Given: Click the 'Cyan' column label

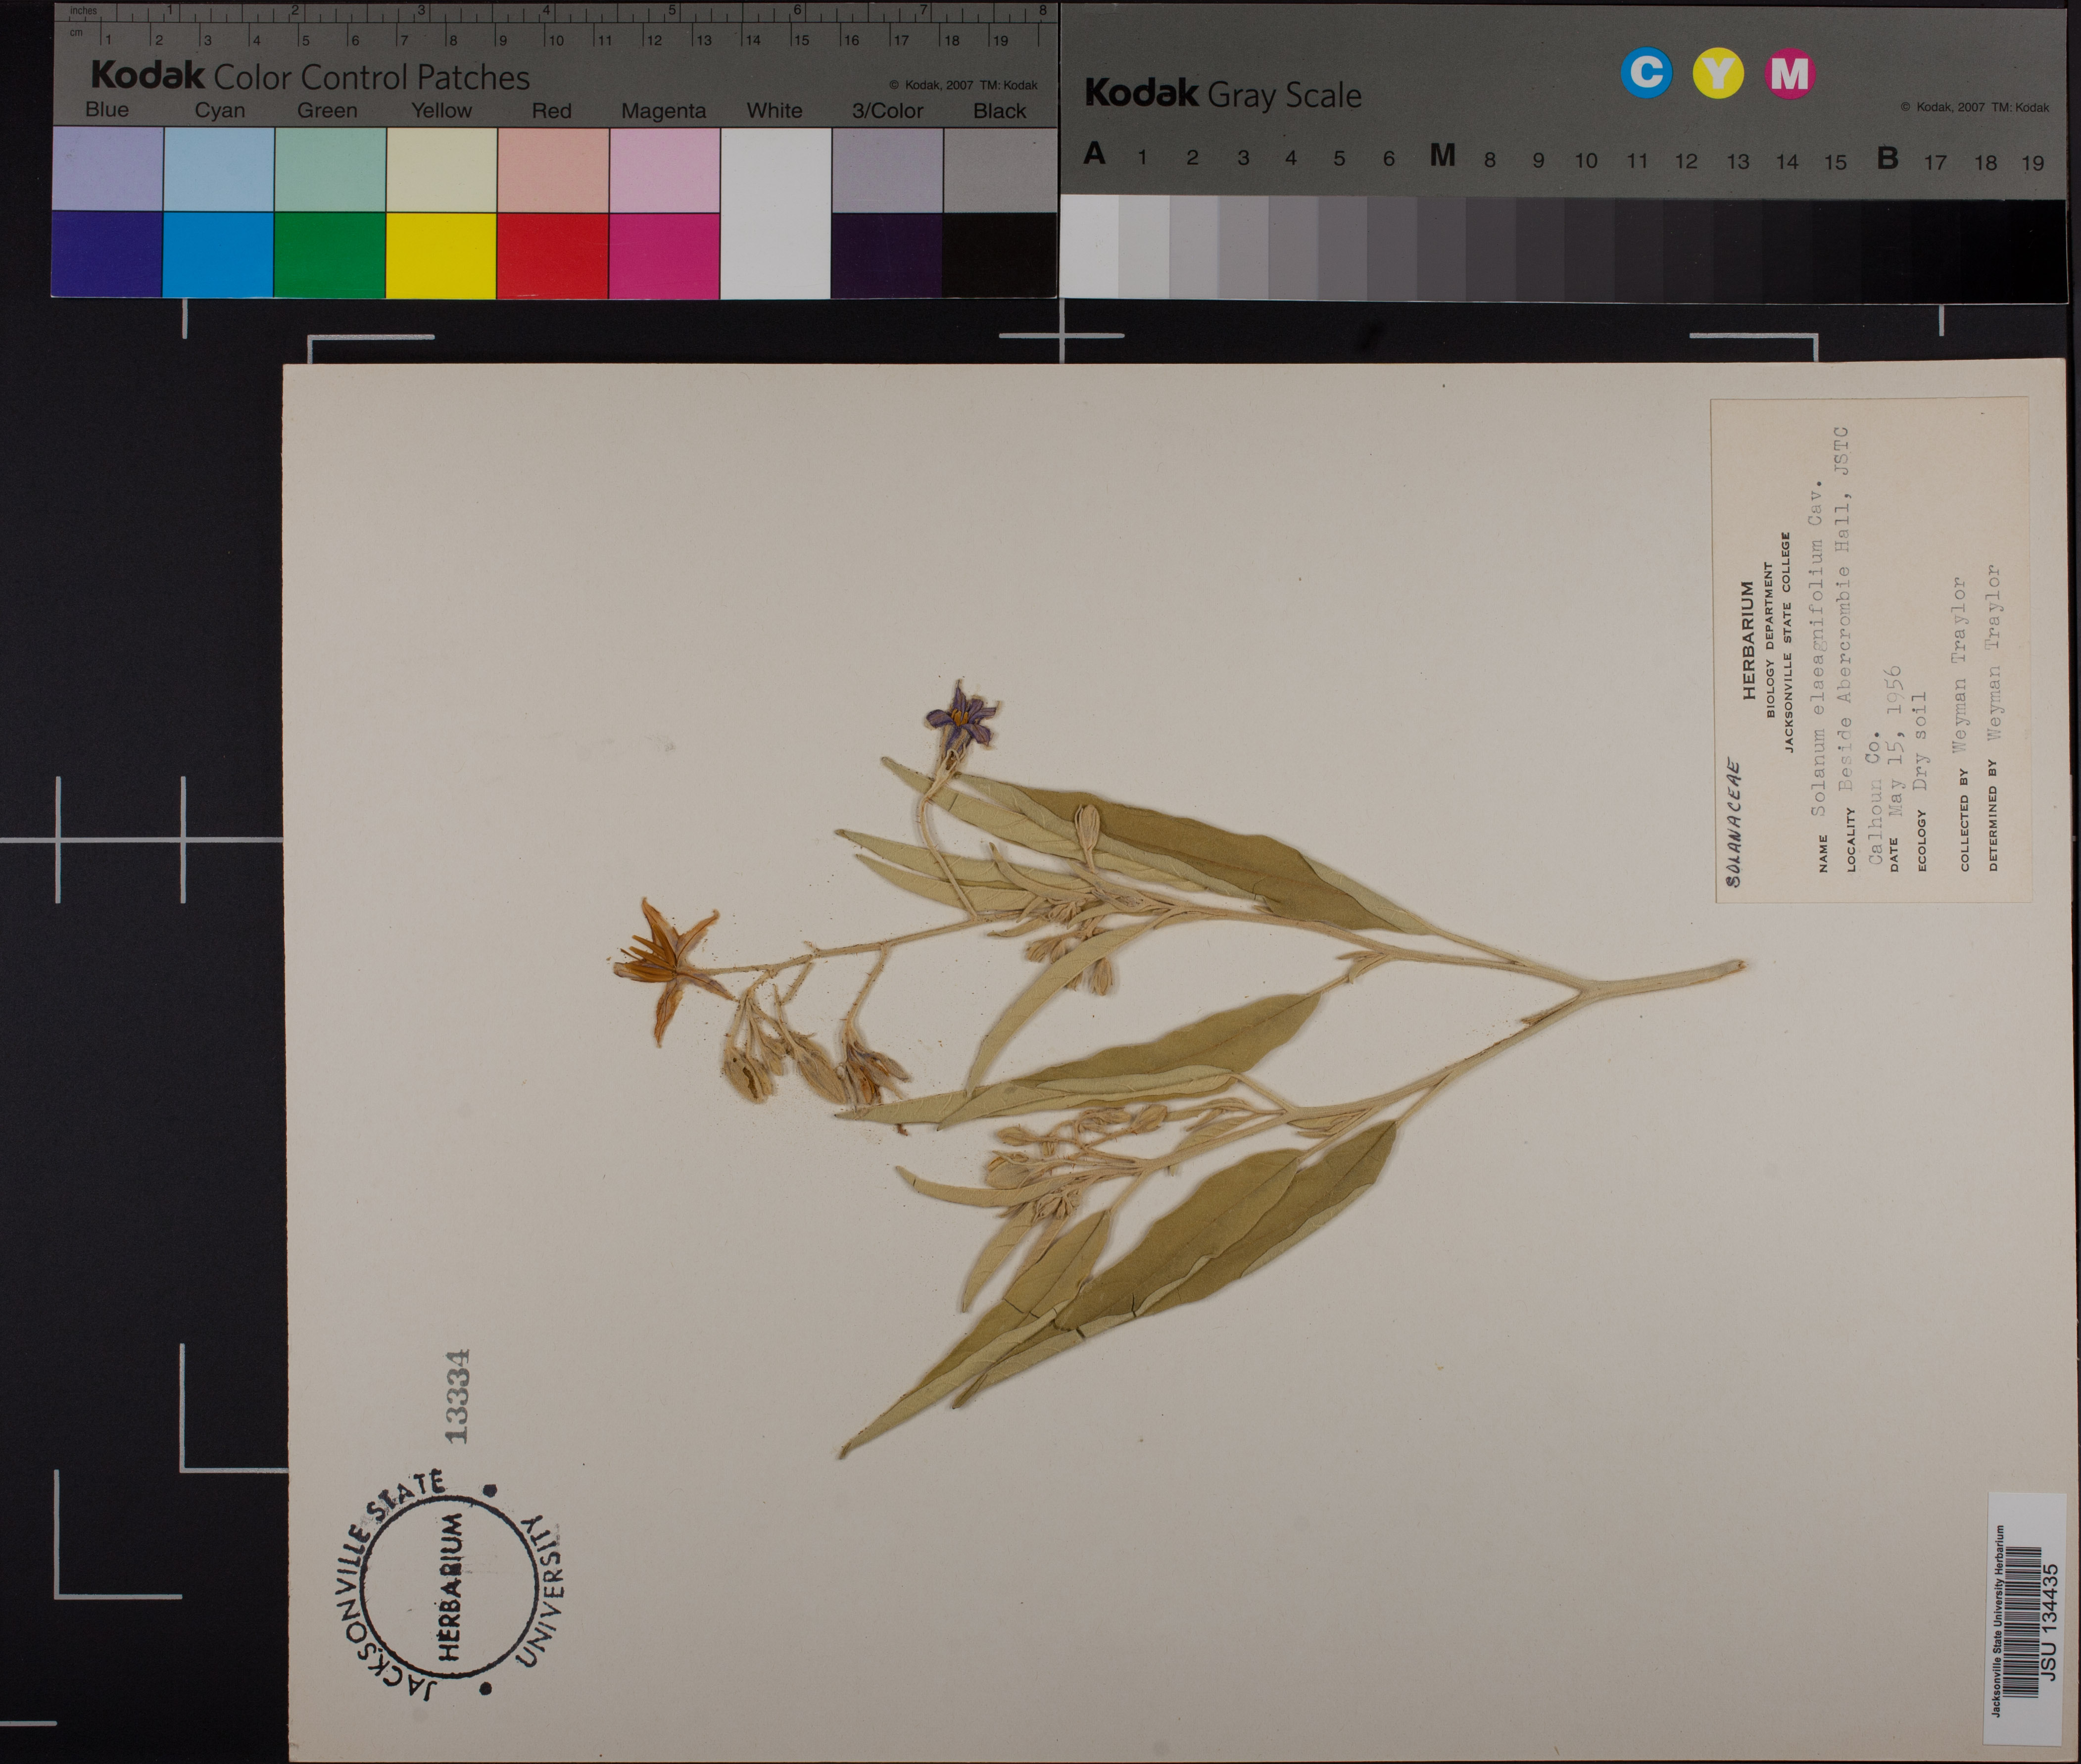Looking at the screenshot, I should (x=219, y=110).
